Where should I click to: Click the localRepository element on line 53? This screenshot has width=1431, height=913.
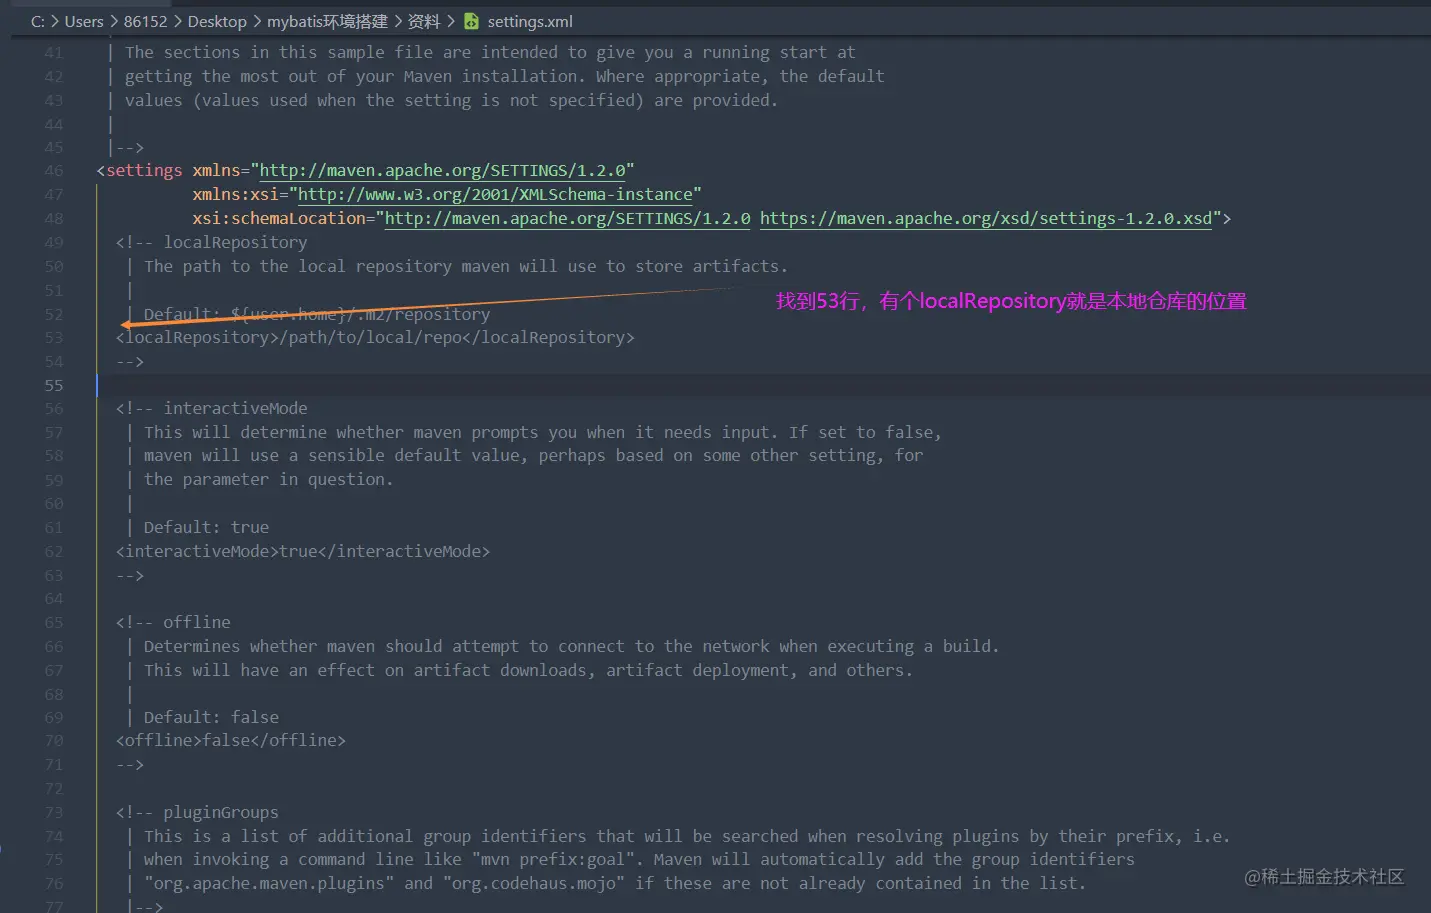coord(375,338)
